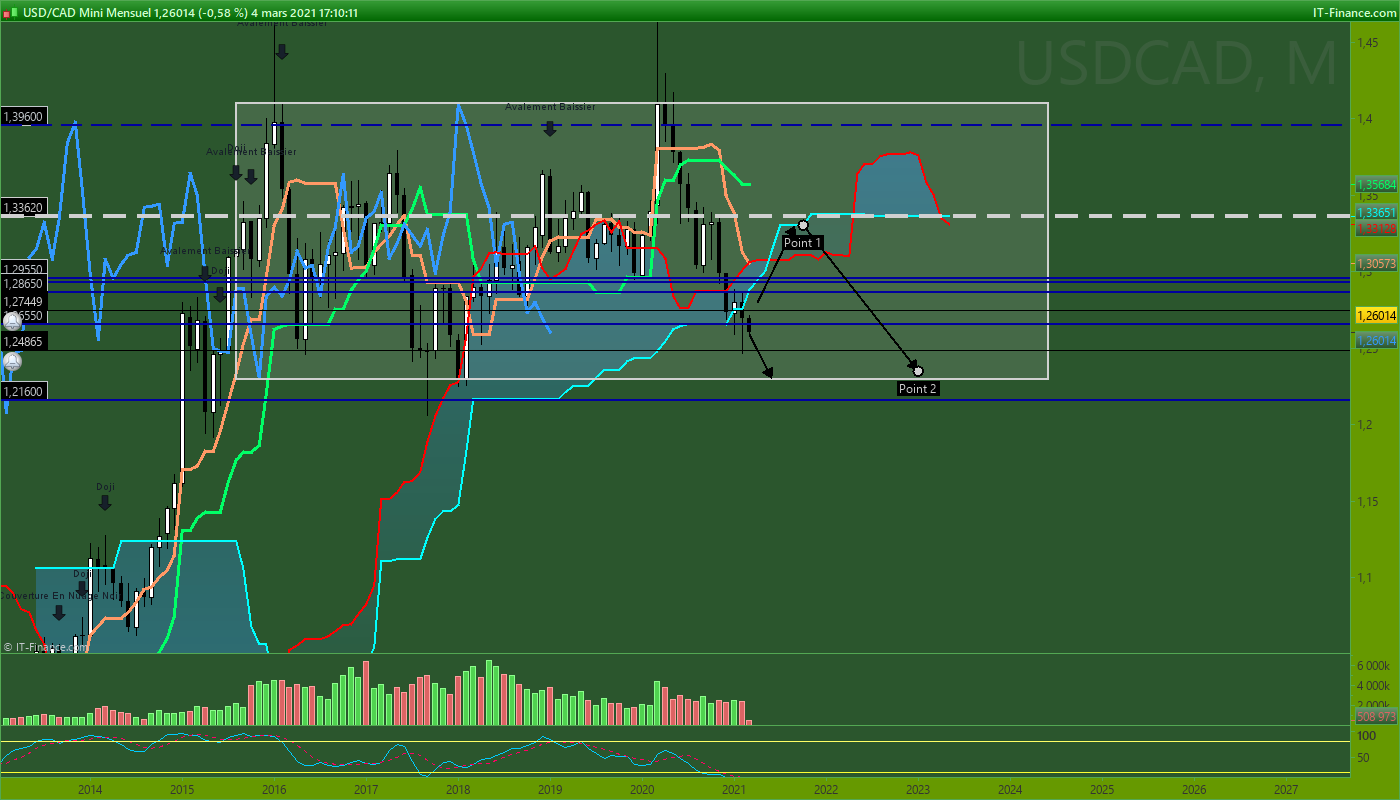Click the 100 oscillator scale tick
The width and height of the screenshot is (1400, 800).
coord(1366,736)
